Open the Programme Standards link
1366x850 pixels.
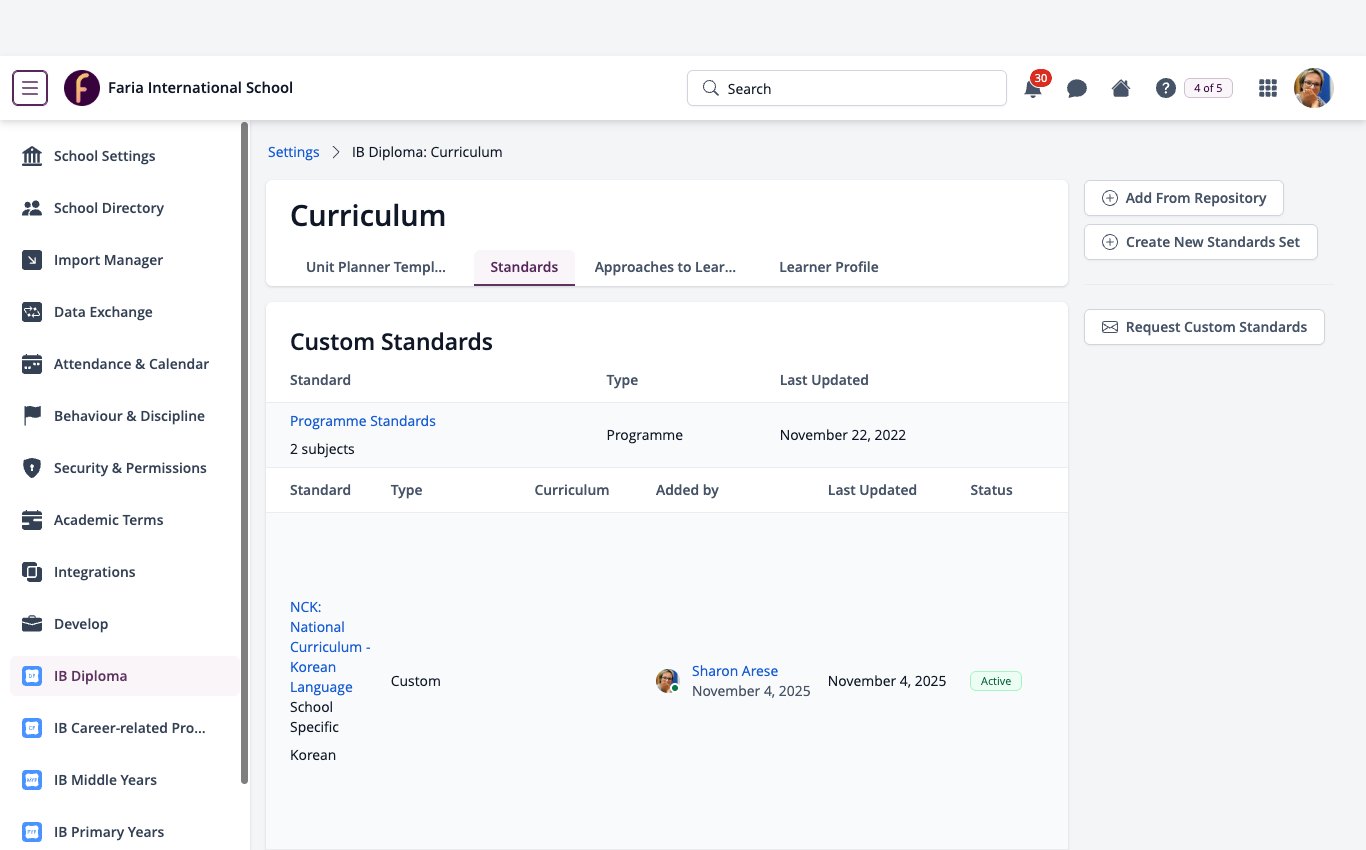tap(363, 421)
